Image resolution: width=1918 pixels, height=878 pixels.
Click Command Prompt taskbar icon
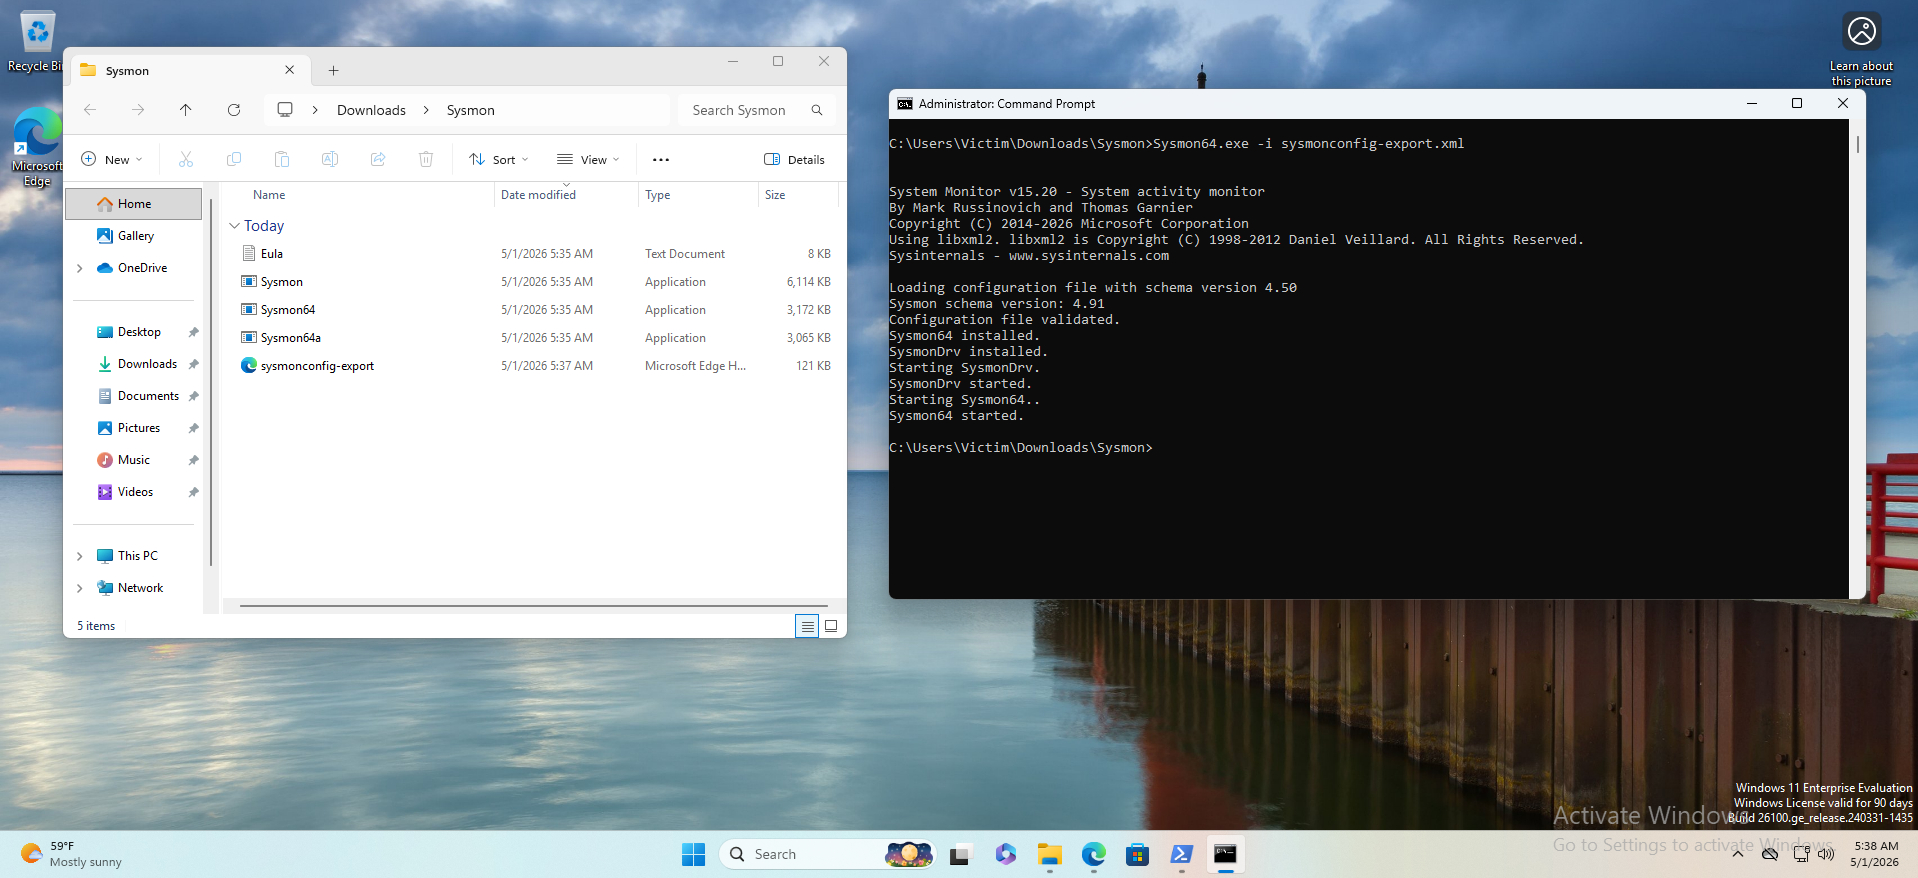click(1225, 854)
